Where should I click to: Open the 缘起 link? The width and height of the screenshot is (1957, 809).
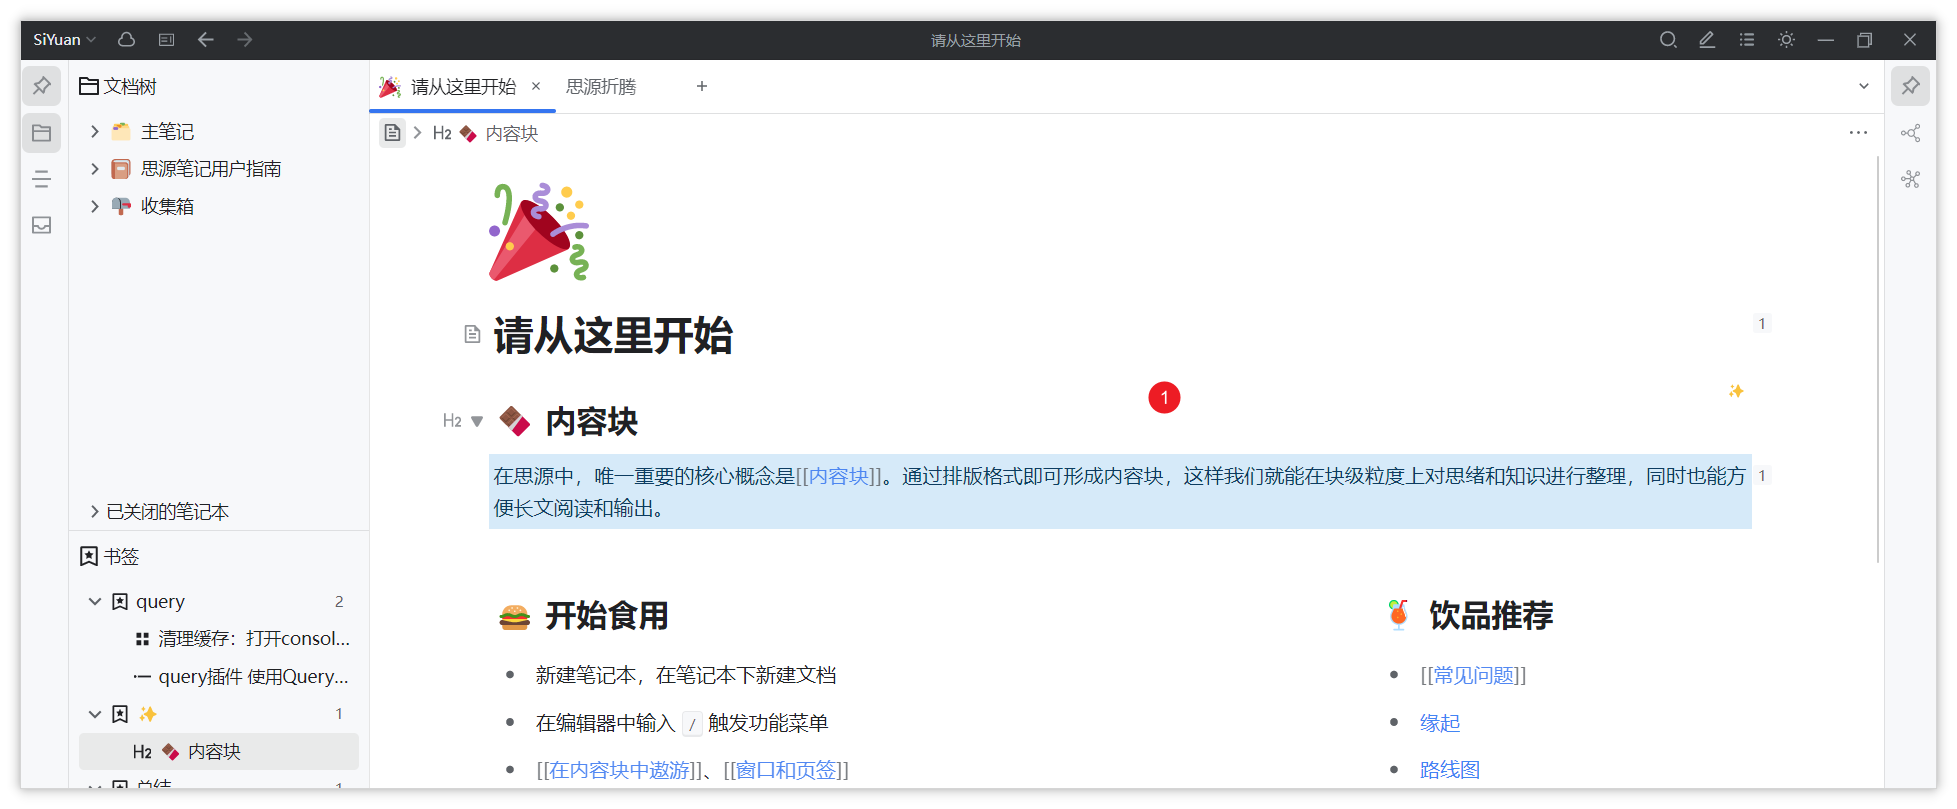[x=1439, y=723]
